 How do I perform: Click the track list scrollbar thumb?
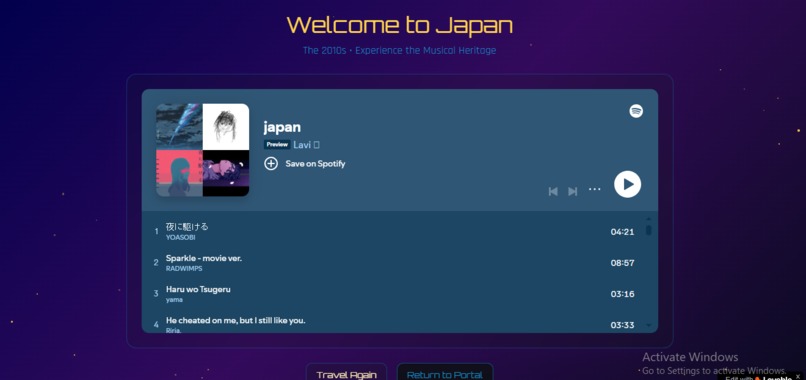(x=649, y=230)
